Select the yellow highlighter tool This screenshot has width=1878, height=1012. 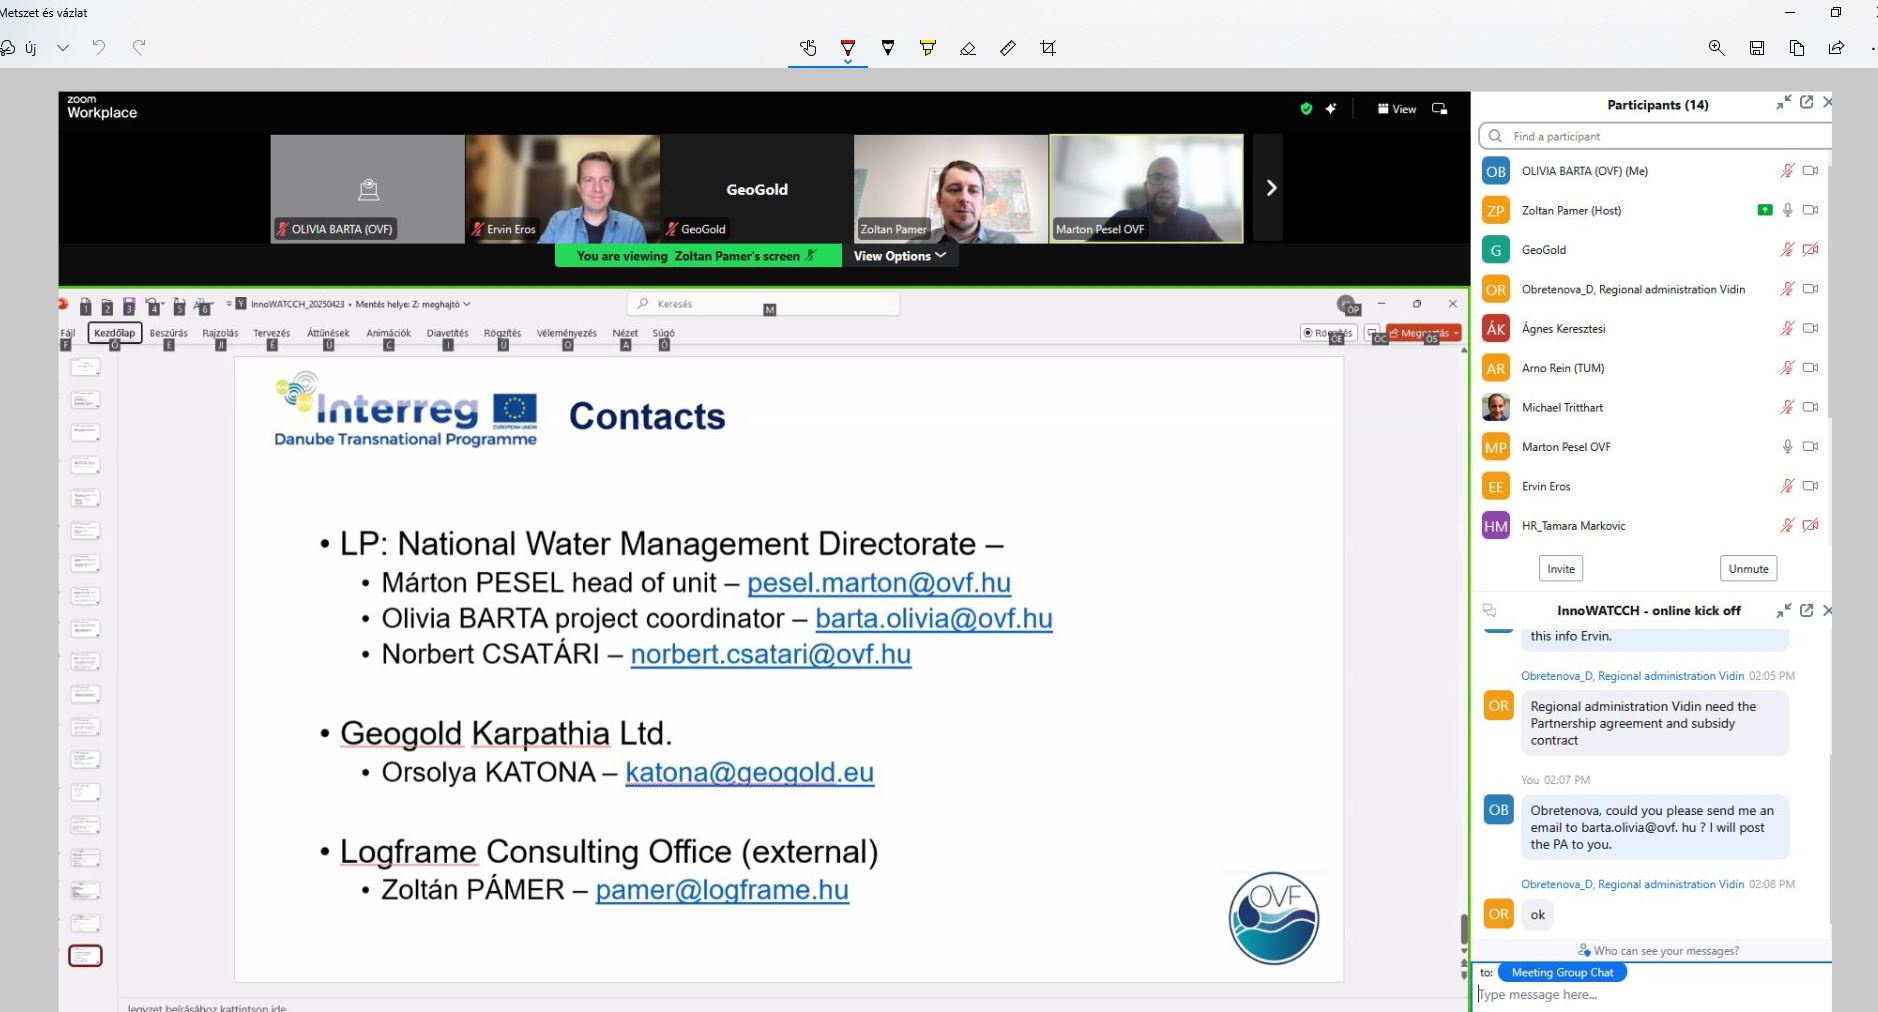click(928, 48)
